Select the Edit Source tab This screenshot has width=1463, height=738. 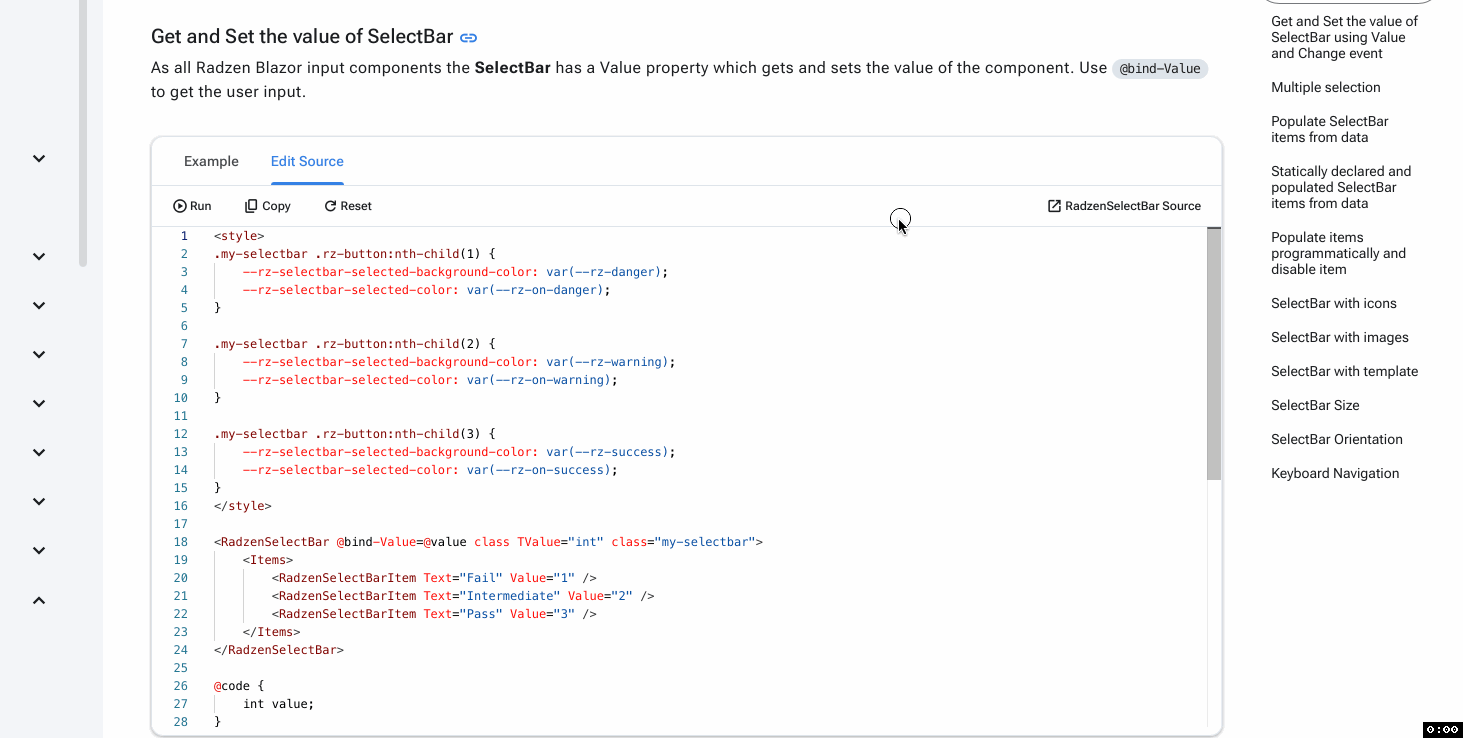click(x=307, y=161)
